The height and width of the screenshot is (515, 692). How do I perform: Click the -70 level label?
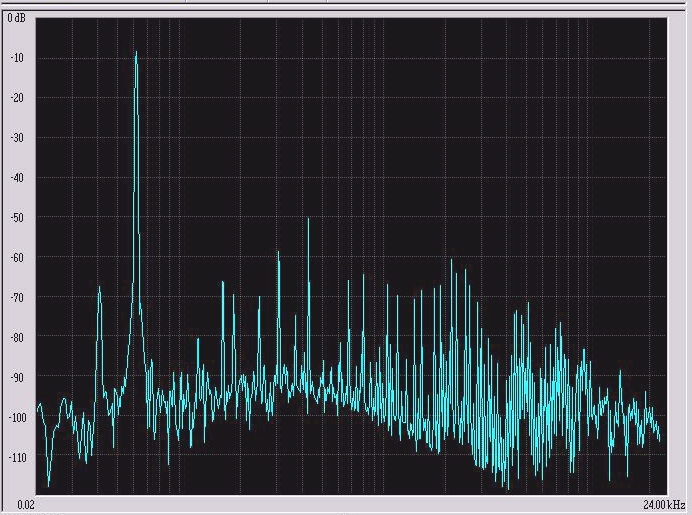coord(18,297)
